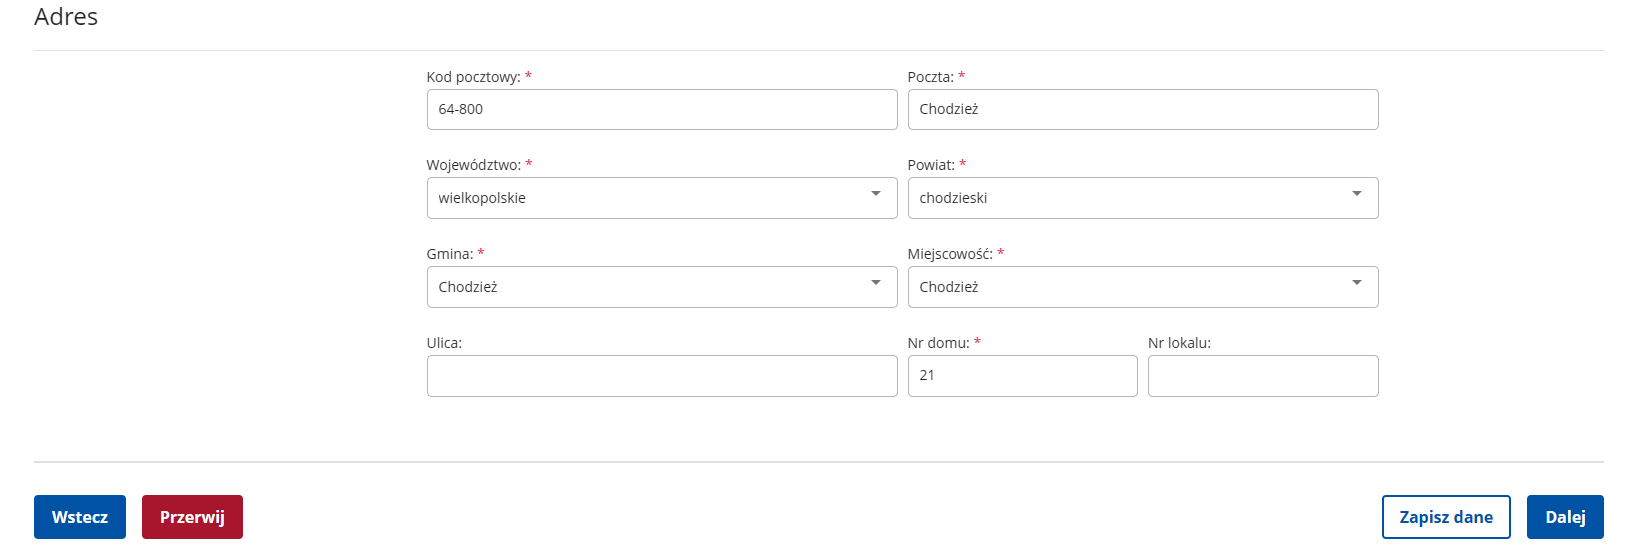Viewport: 1646px width, 557px height.
Task: Click the "Nr lokalu:" label text
Action: (1179, 343)
